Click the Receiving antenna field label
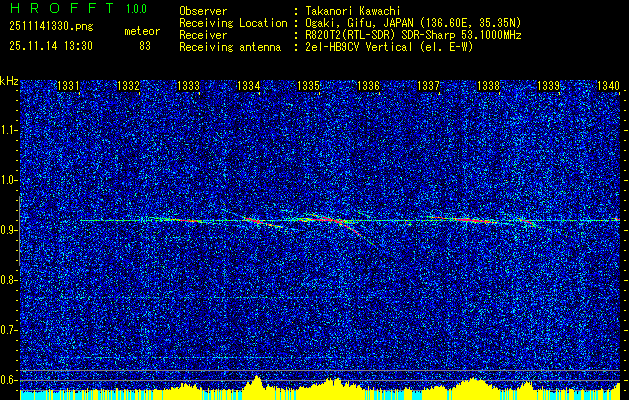Viewport: 629px width, 400px height. coord(230,47)
